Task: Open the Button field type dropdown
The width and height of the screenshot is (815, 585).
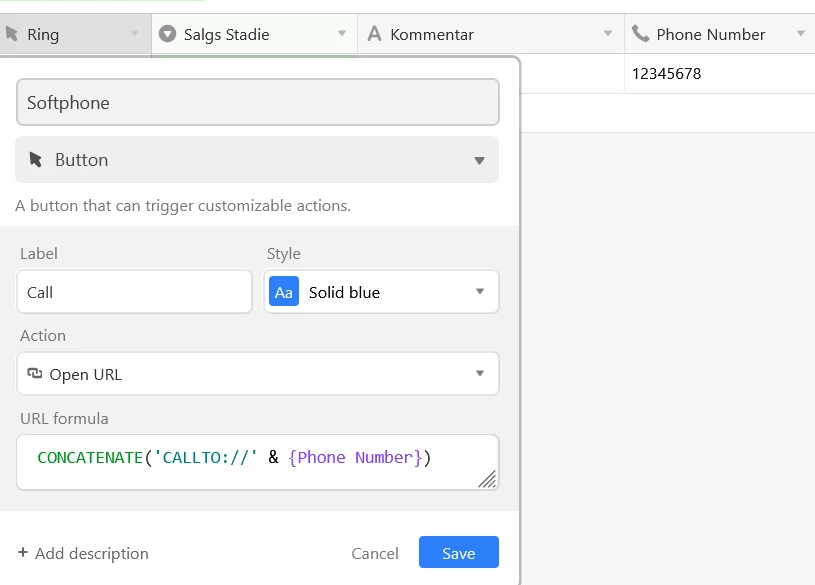Action: pyautogui.click(x=479, y=160)
